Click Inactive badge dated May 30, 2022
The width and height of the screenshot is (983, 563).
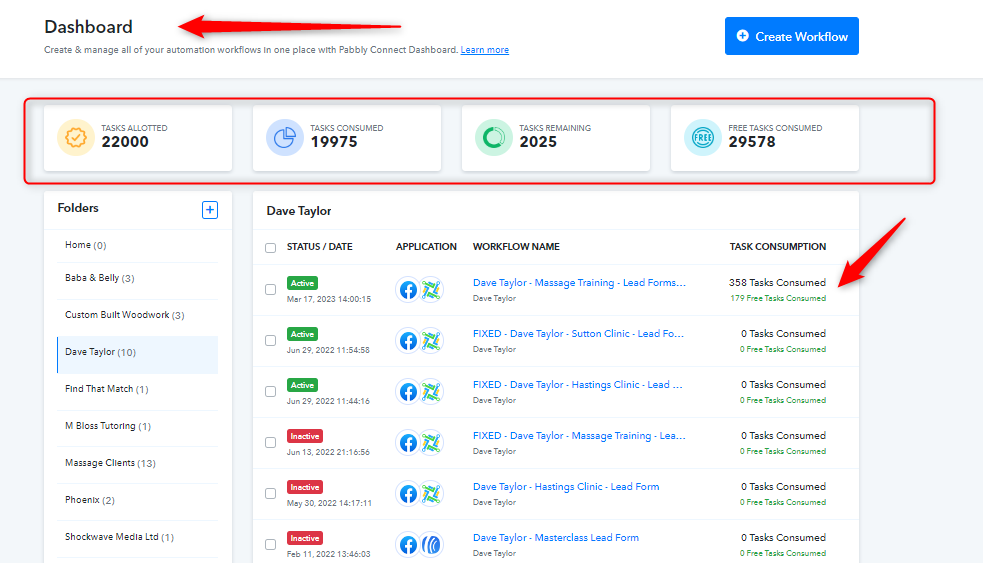coord(305,487)
